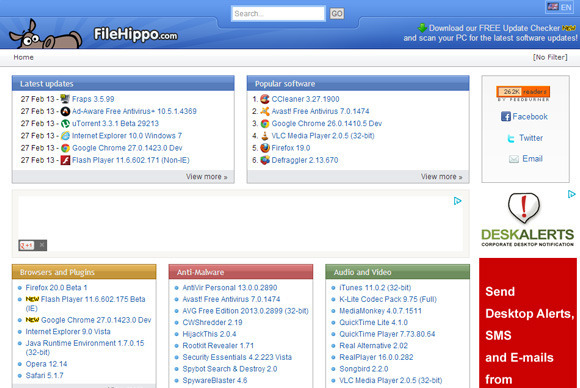Screen dimensions: 580x388
Task: Click the Google +1 button in the ad box
Action: (27, 245)
